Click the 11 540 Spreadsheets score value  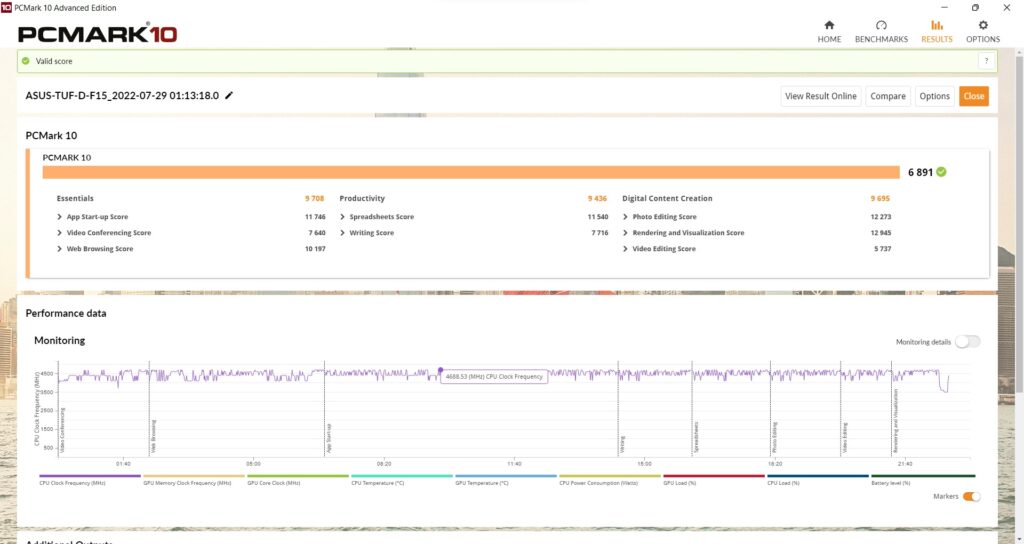click(598, 217)
